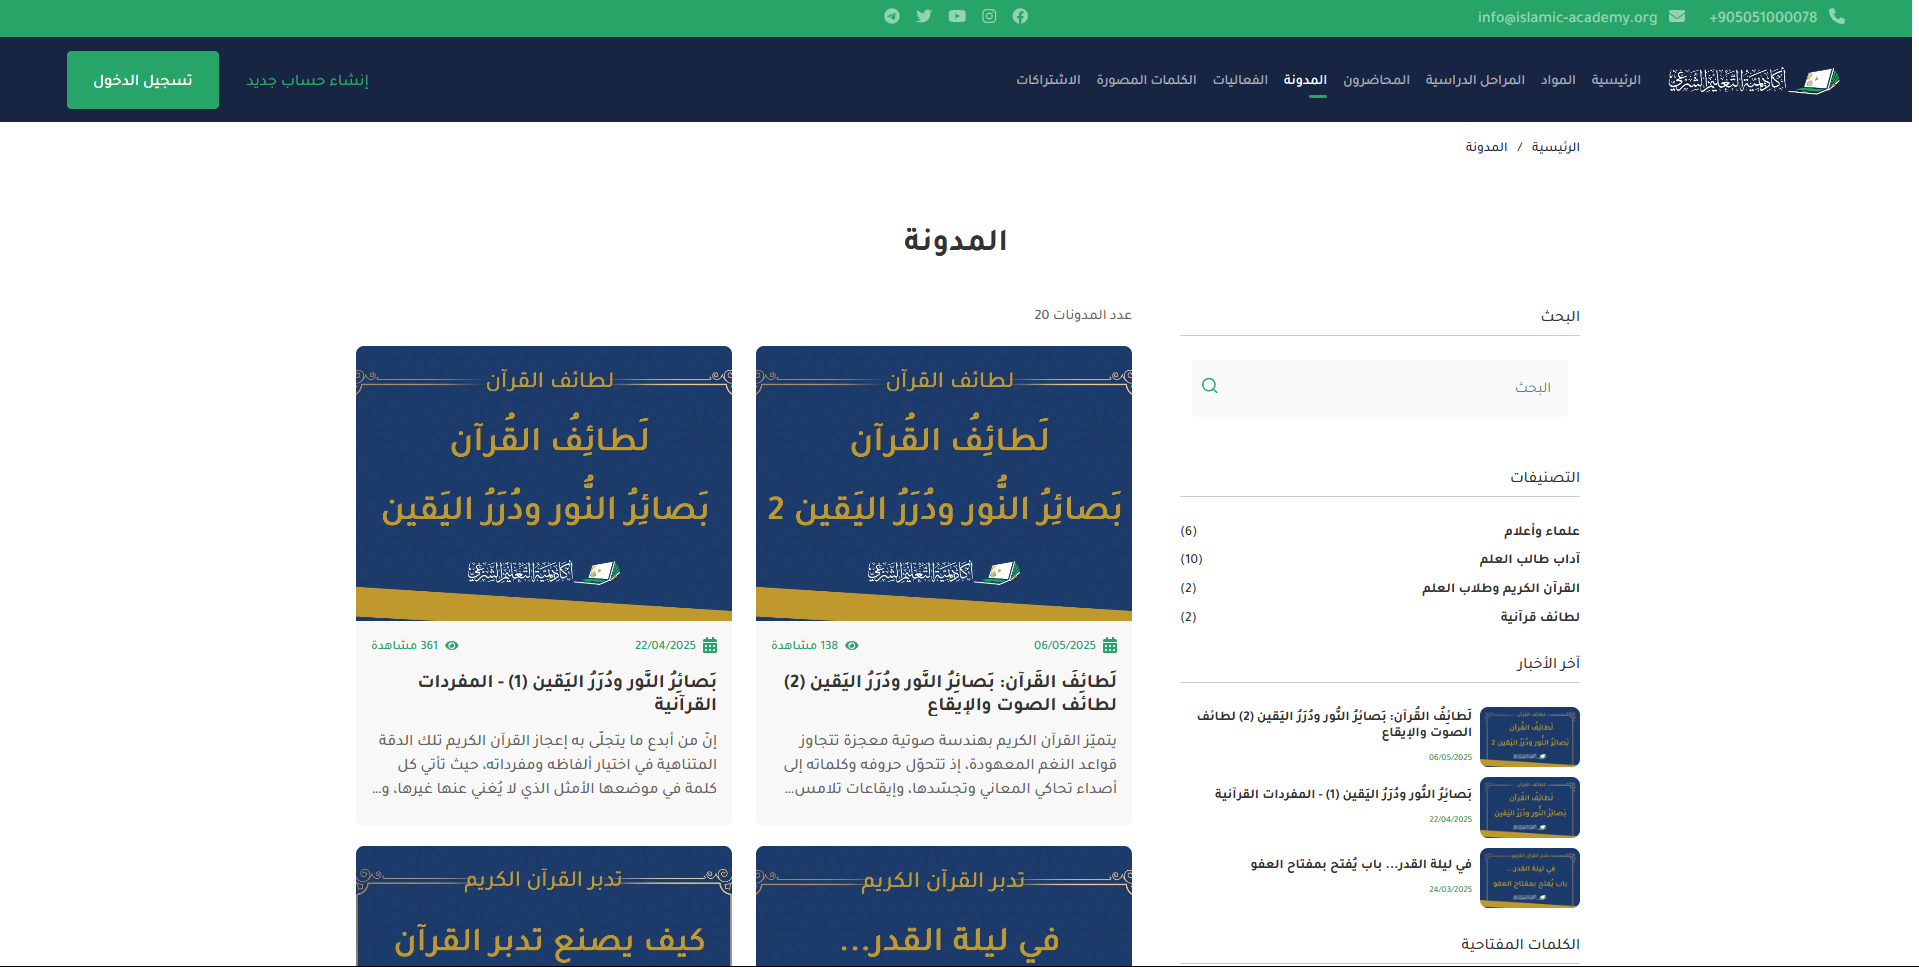Screen dimensions: 1919x967
Task: Click the 22/04/2025 date on second card
Action: 665,645
